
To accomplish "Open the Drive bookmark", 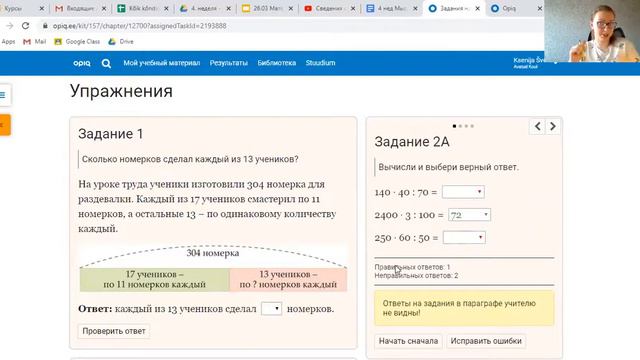I will coord(121,42).
